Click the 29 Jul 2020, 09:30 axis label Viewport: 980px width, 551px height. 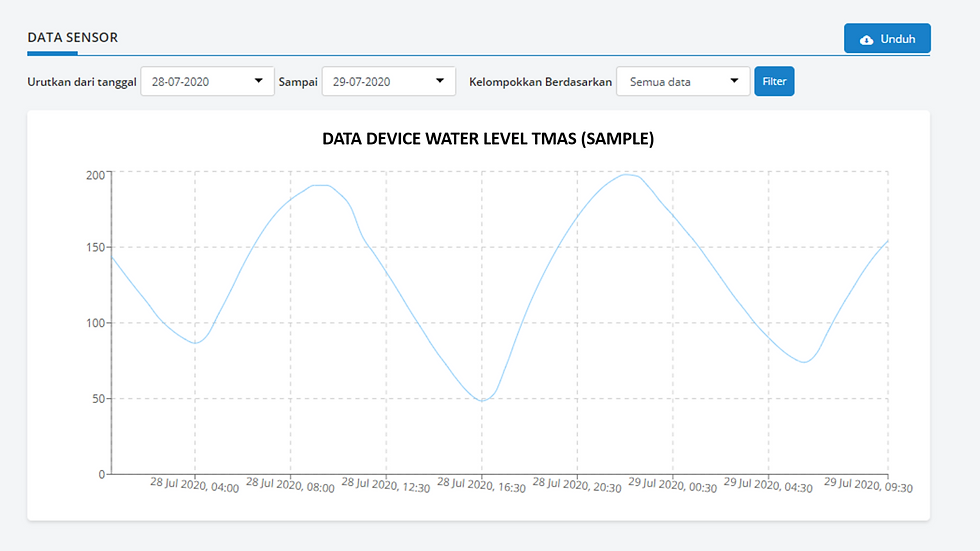(868, 485)
